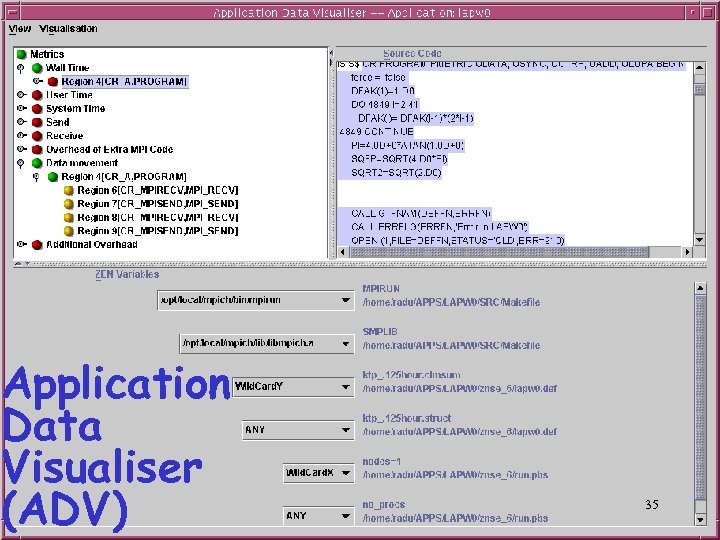Select Region 6[CR_MPIRECV,MPI_RECV] row
This screenshot has width=720, height=540.
158,190
